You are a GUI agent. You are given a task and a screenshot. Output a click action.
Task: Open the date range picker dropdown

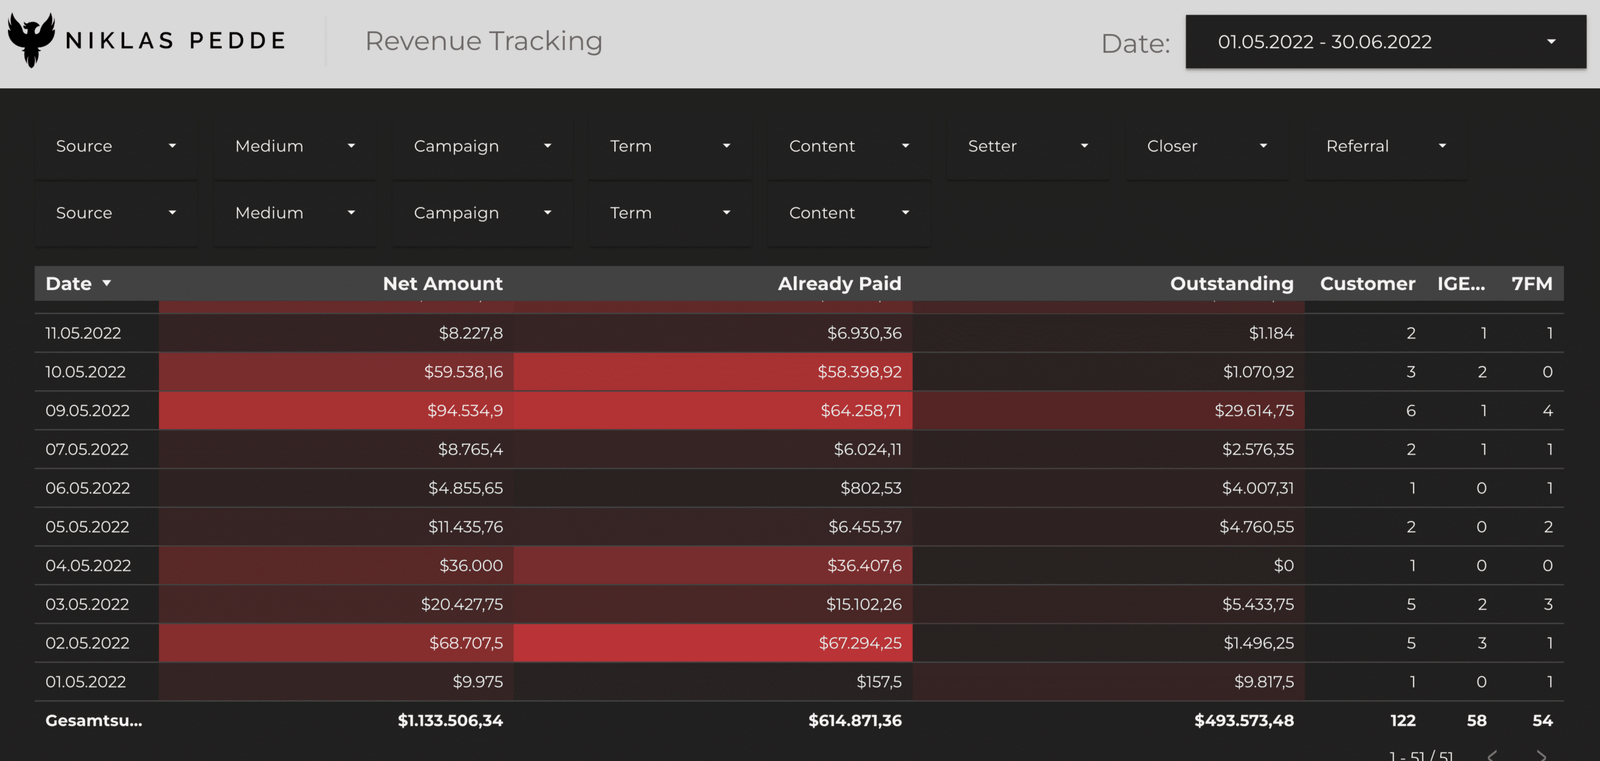[x=1385, y=42]
